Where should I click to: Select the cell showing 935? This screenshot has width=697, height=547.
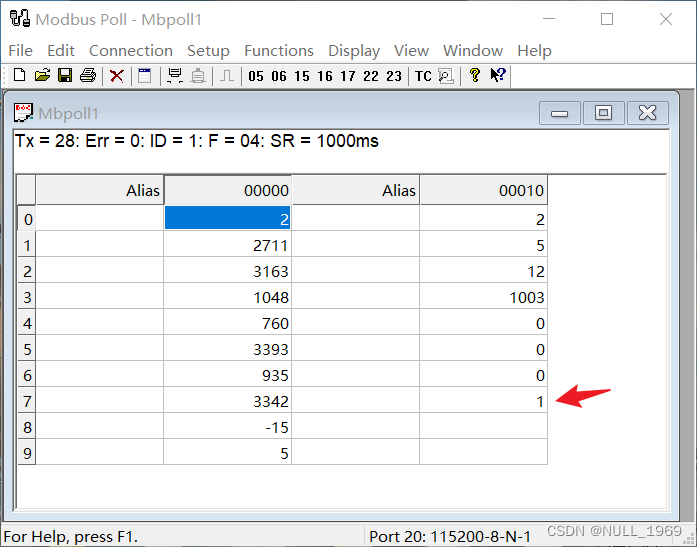pos(228,374)
